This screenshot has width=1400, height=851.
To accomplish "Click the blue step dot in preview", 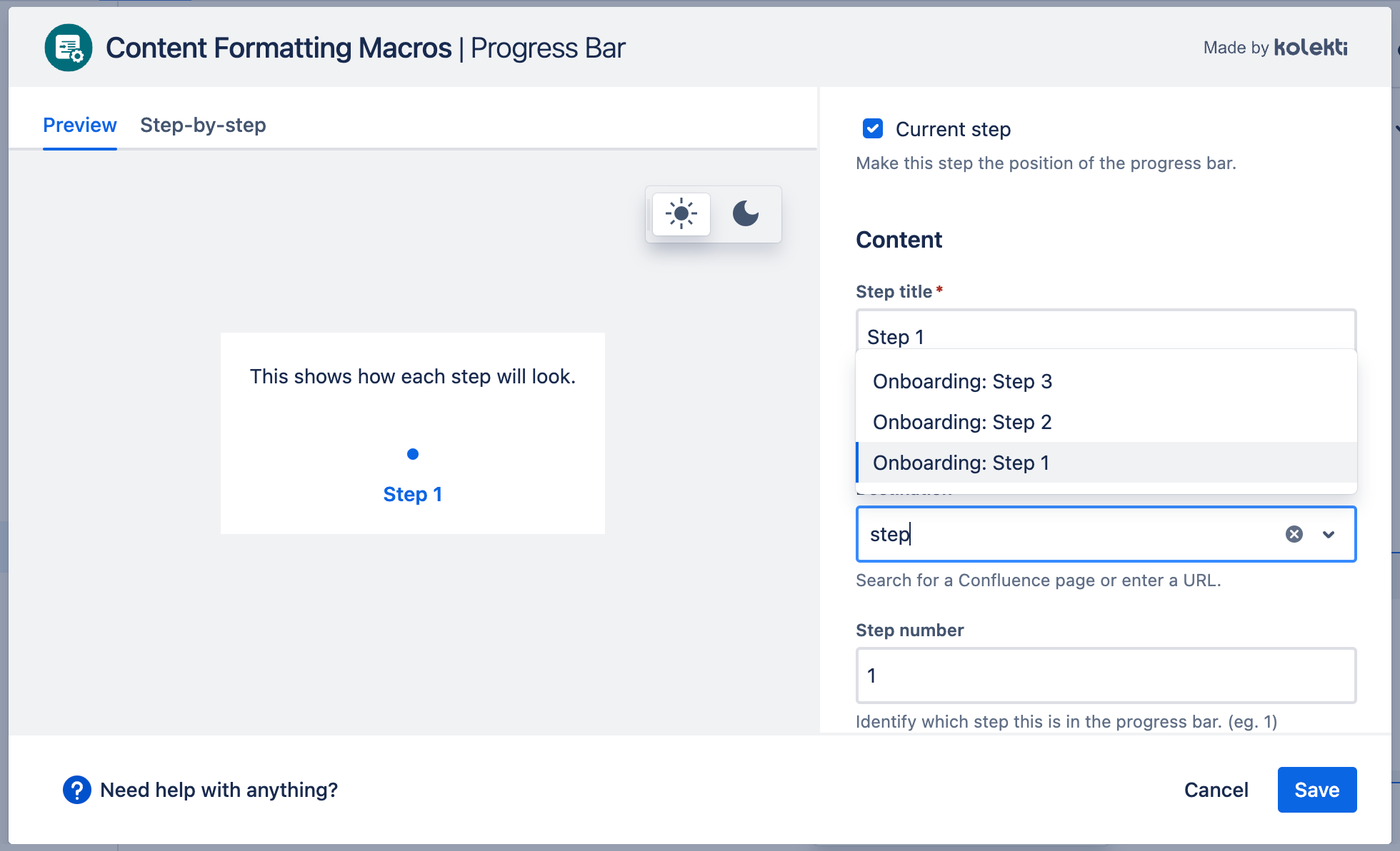I will [x=413, y=454].
